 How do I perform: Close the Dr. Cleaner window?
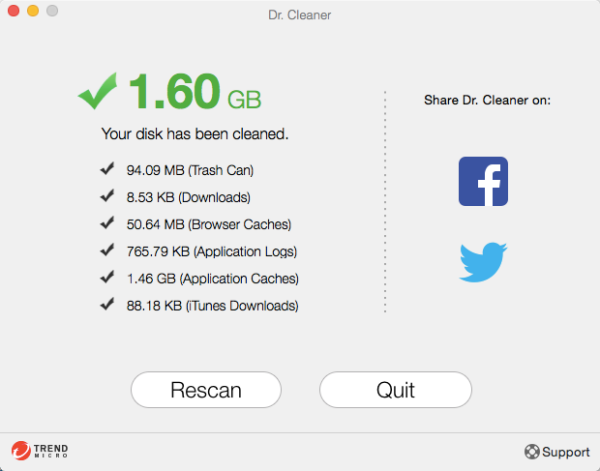pos(13,11)
